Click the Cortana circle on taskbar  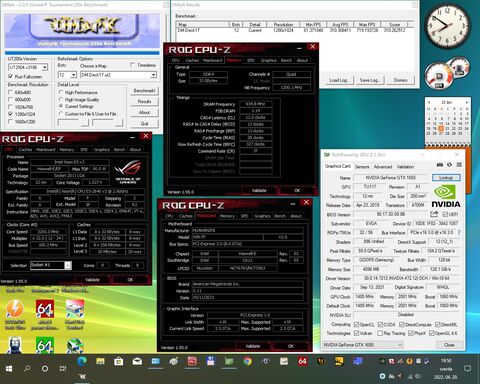click(x=45, y=368)
